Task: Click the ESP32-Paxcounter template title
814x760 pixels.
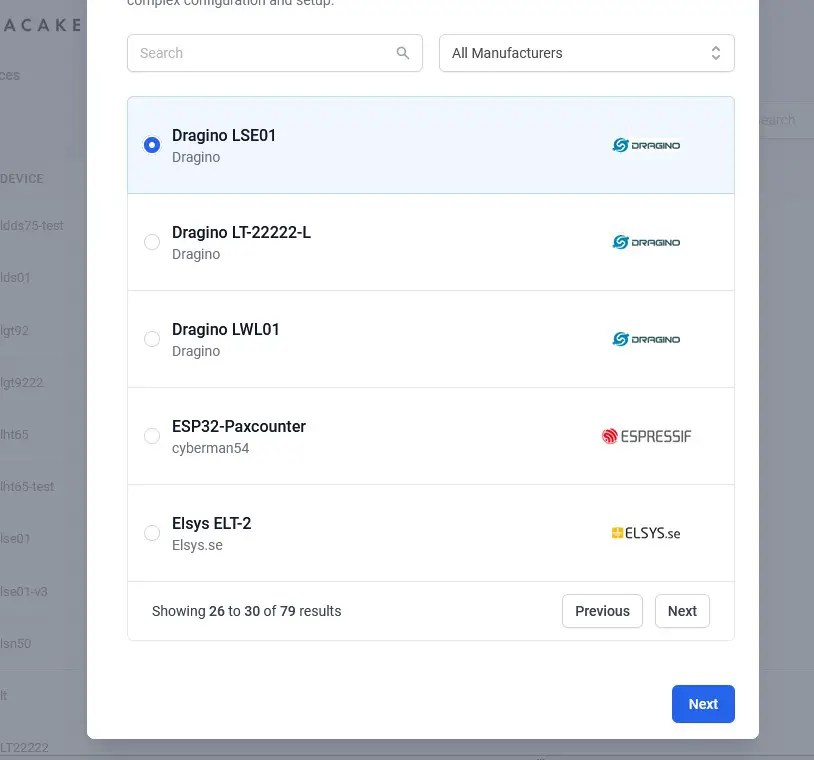Action: coord(238,426)
